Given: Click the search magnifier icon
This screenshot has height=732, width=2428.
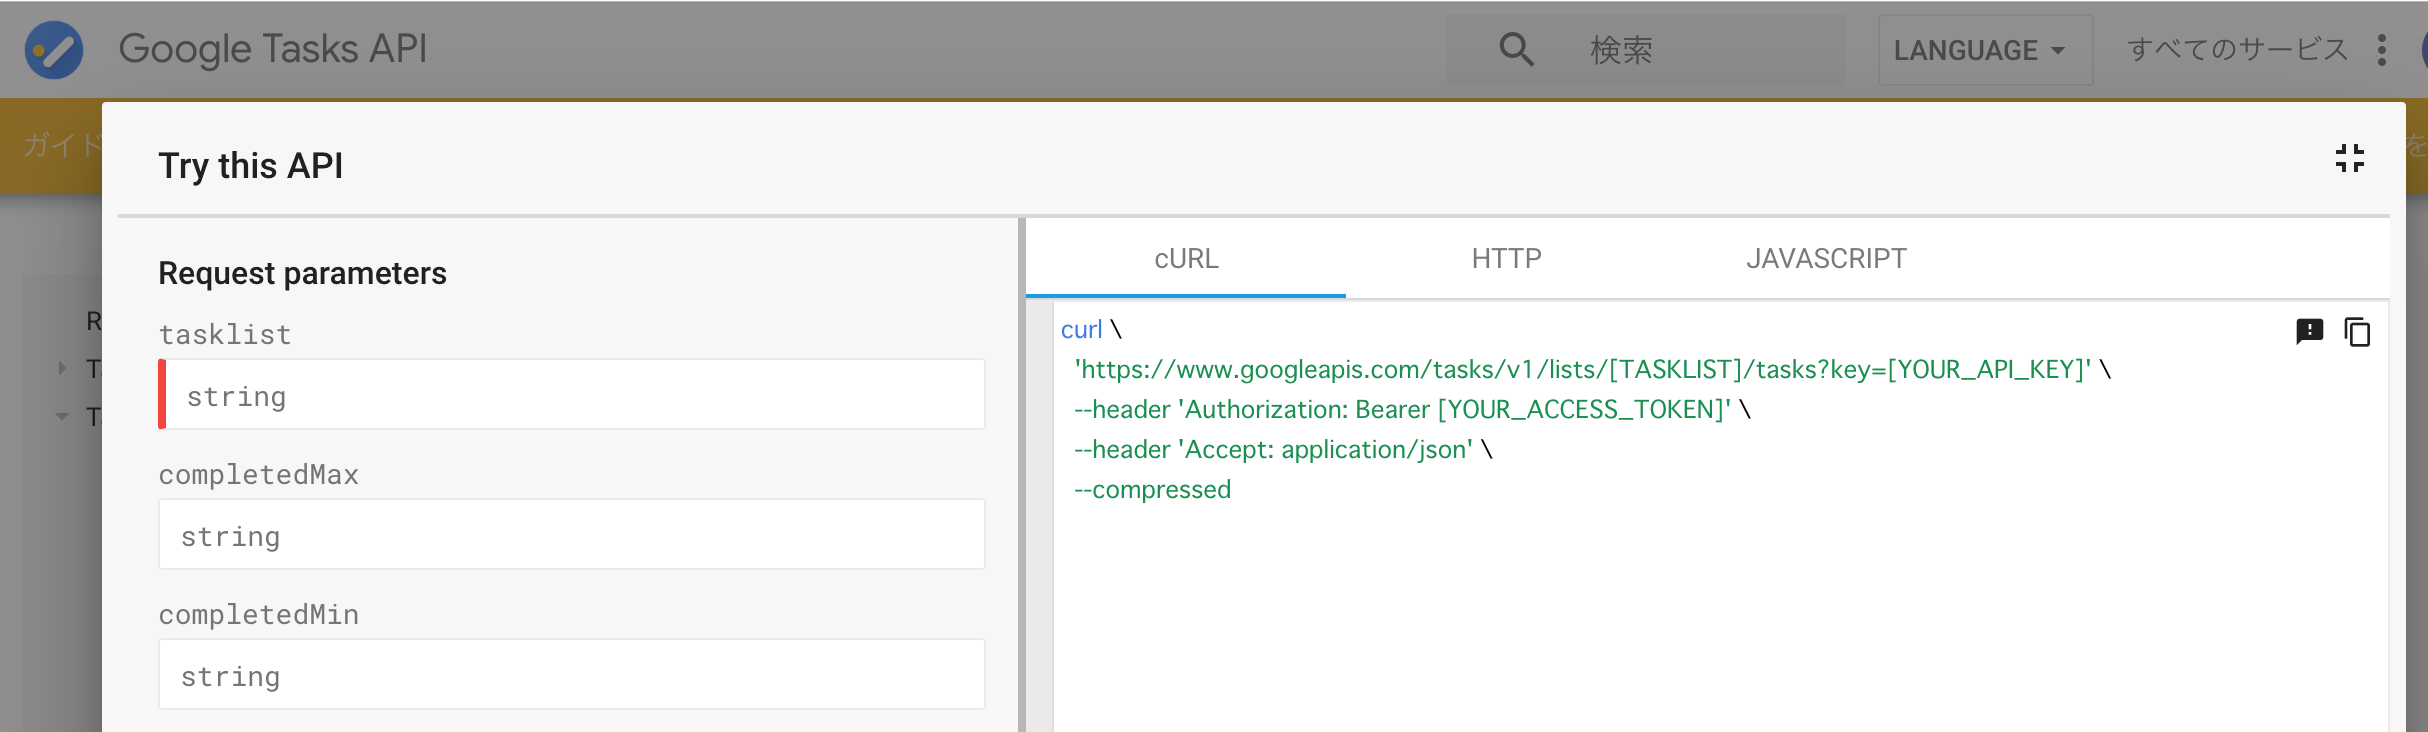Looking at the screenshot, I should click(x=1516, y=49).
